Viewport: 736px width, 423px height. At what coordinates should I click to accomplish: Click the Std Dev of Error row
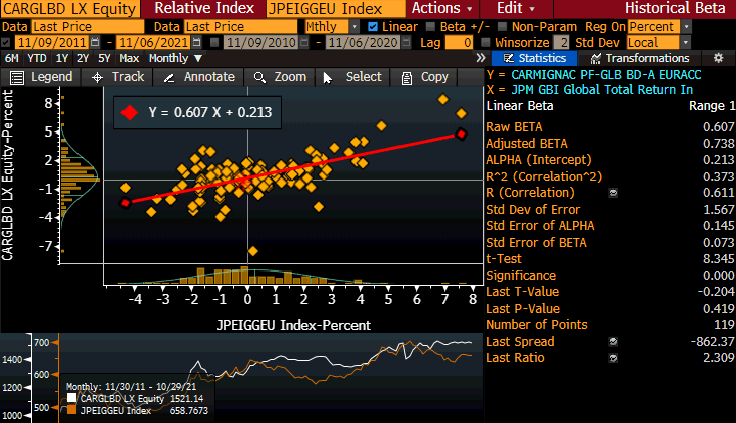tap(610, 210)
